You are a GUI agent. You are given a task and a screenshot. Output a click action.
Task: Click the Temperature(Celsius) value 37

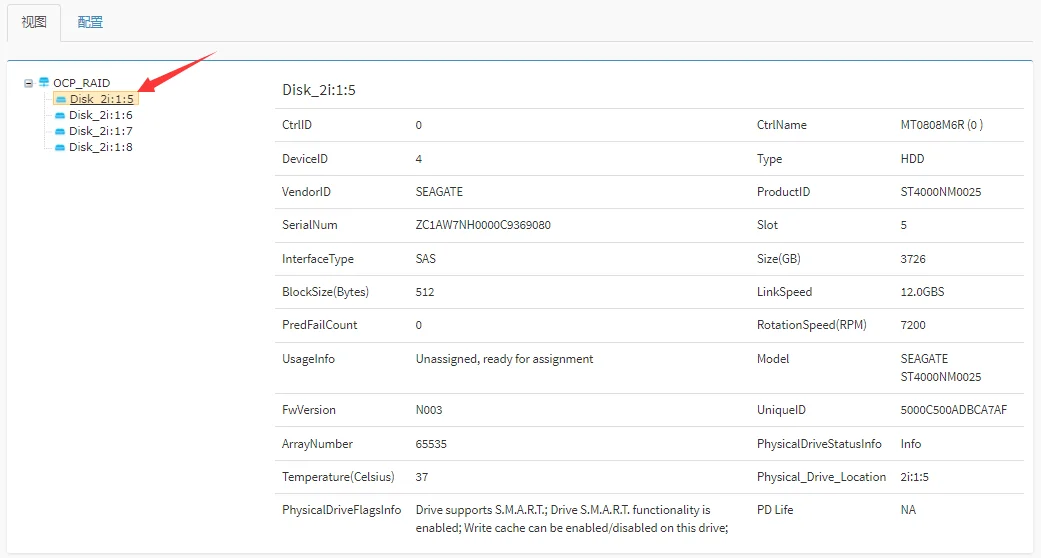pos(422,478)
